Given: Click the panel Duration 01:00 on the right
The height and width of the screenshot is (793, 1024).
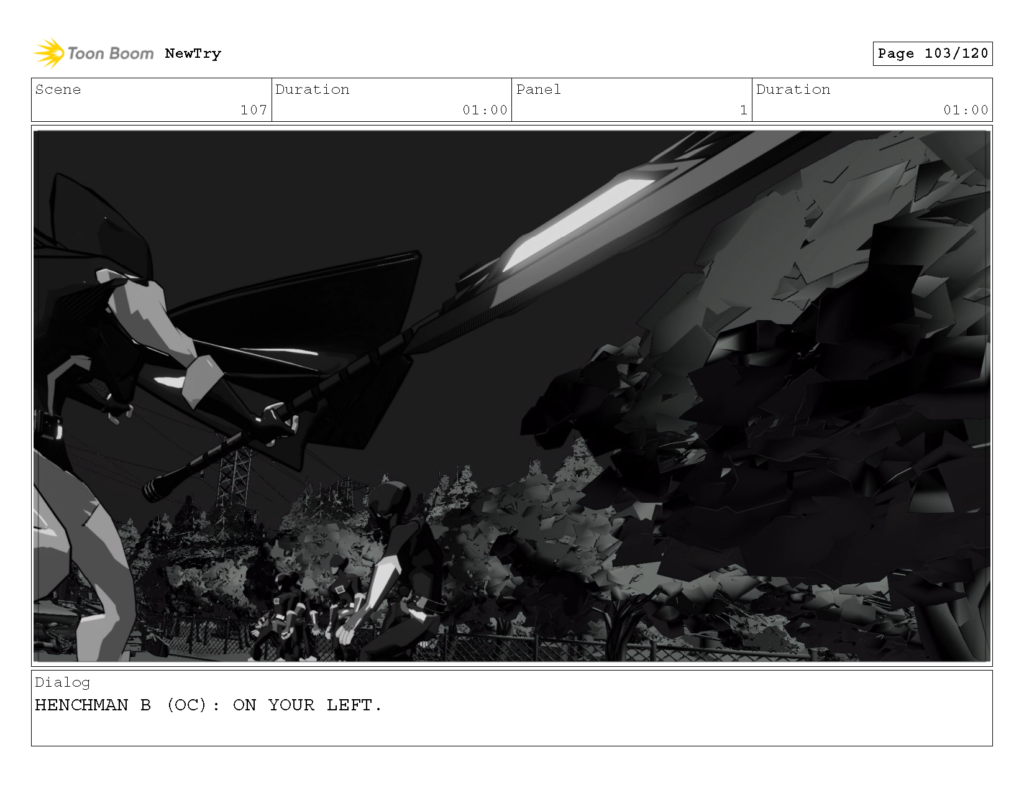Looking at the screenshot, I should [x=967, y=111].
